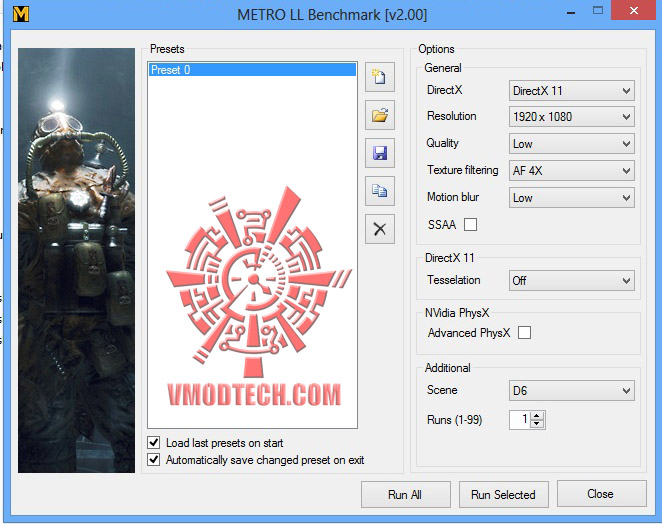Click the Run Selected button
Viewport: 662px width, 524px height.
tap(503, 494)
